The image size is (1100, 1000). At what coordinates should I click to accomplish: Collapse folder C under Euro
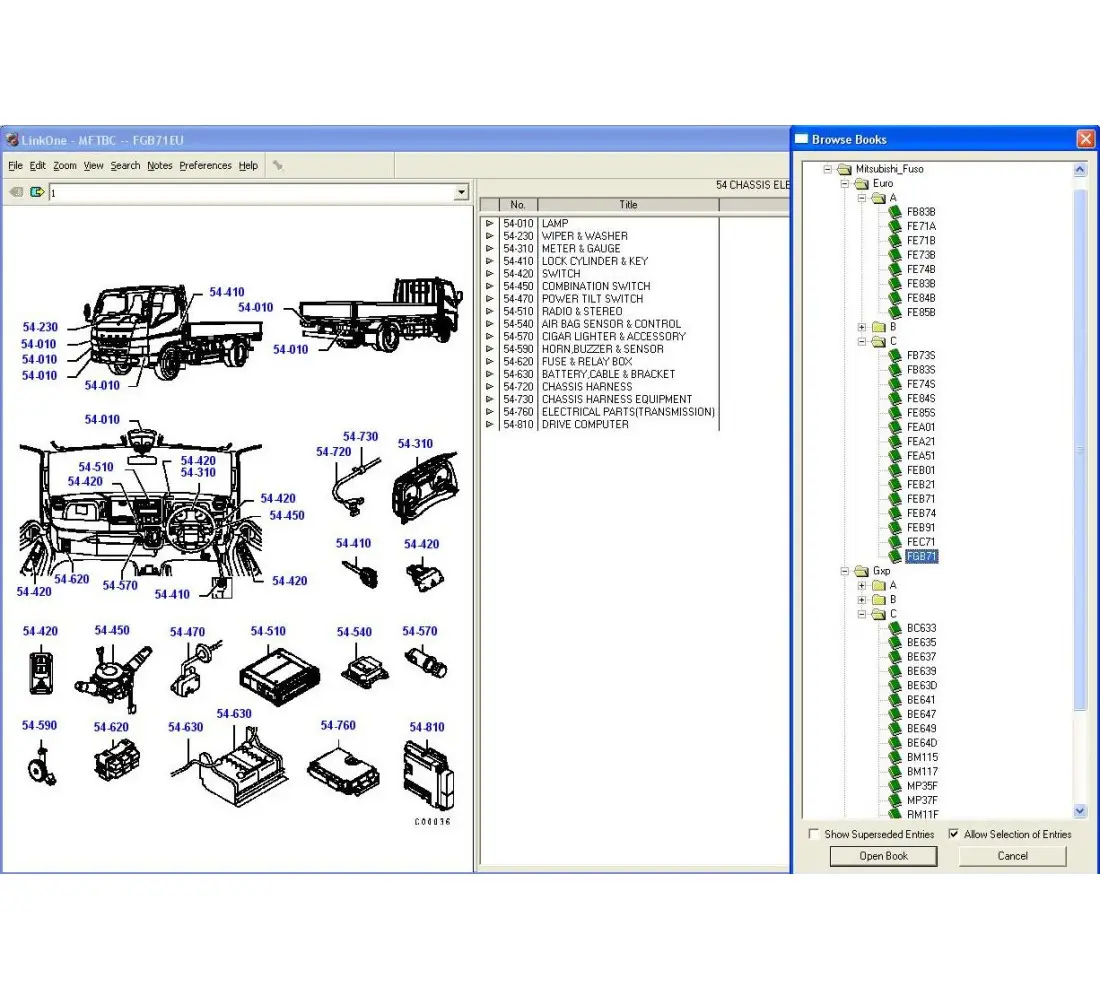[x=861, y=341]
